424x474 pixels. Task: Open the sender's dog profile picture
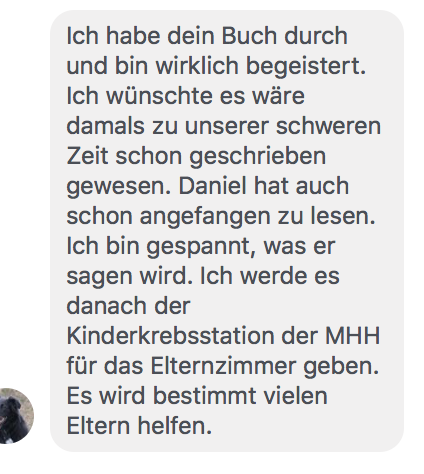click(x=16, y=416)
